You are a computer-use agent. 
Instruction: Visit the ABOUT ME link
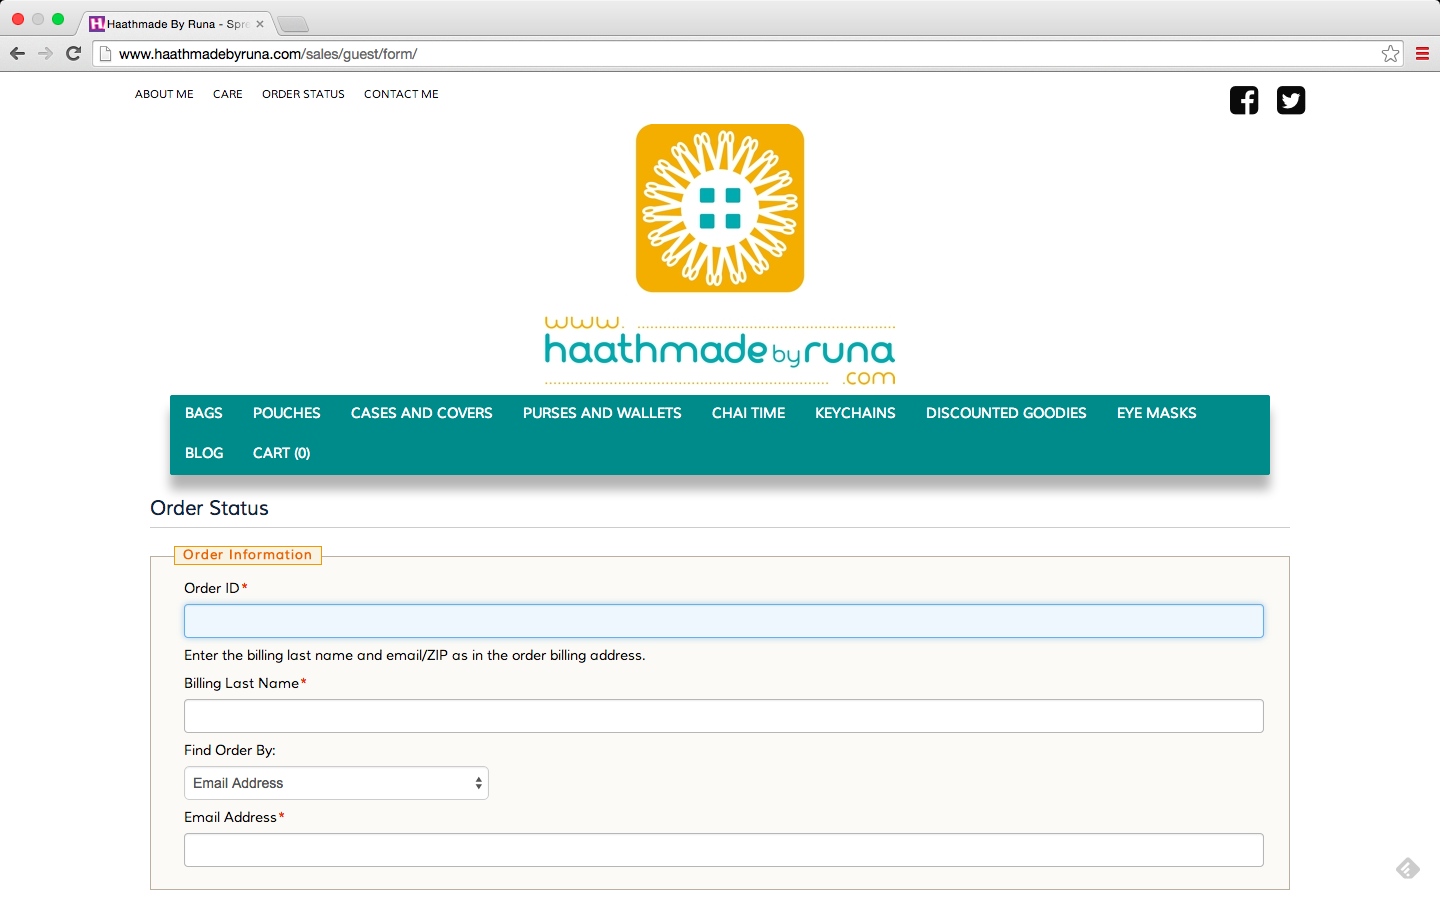[x=164, y=94]
